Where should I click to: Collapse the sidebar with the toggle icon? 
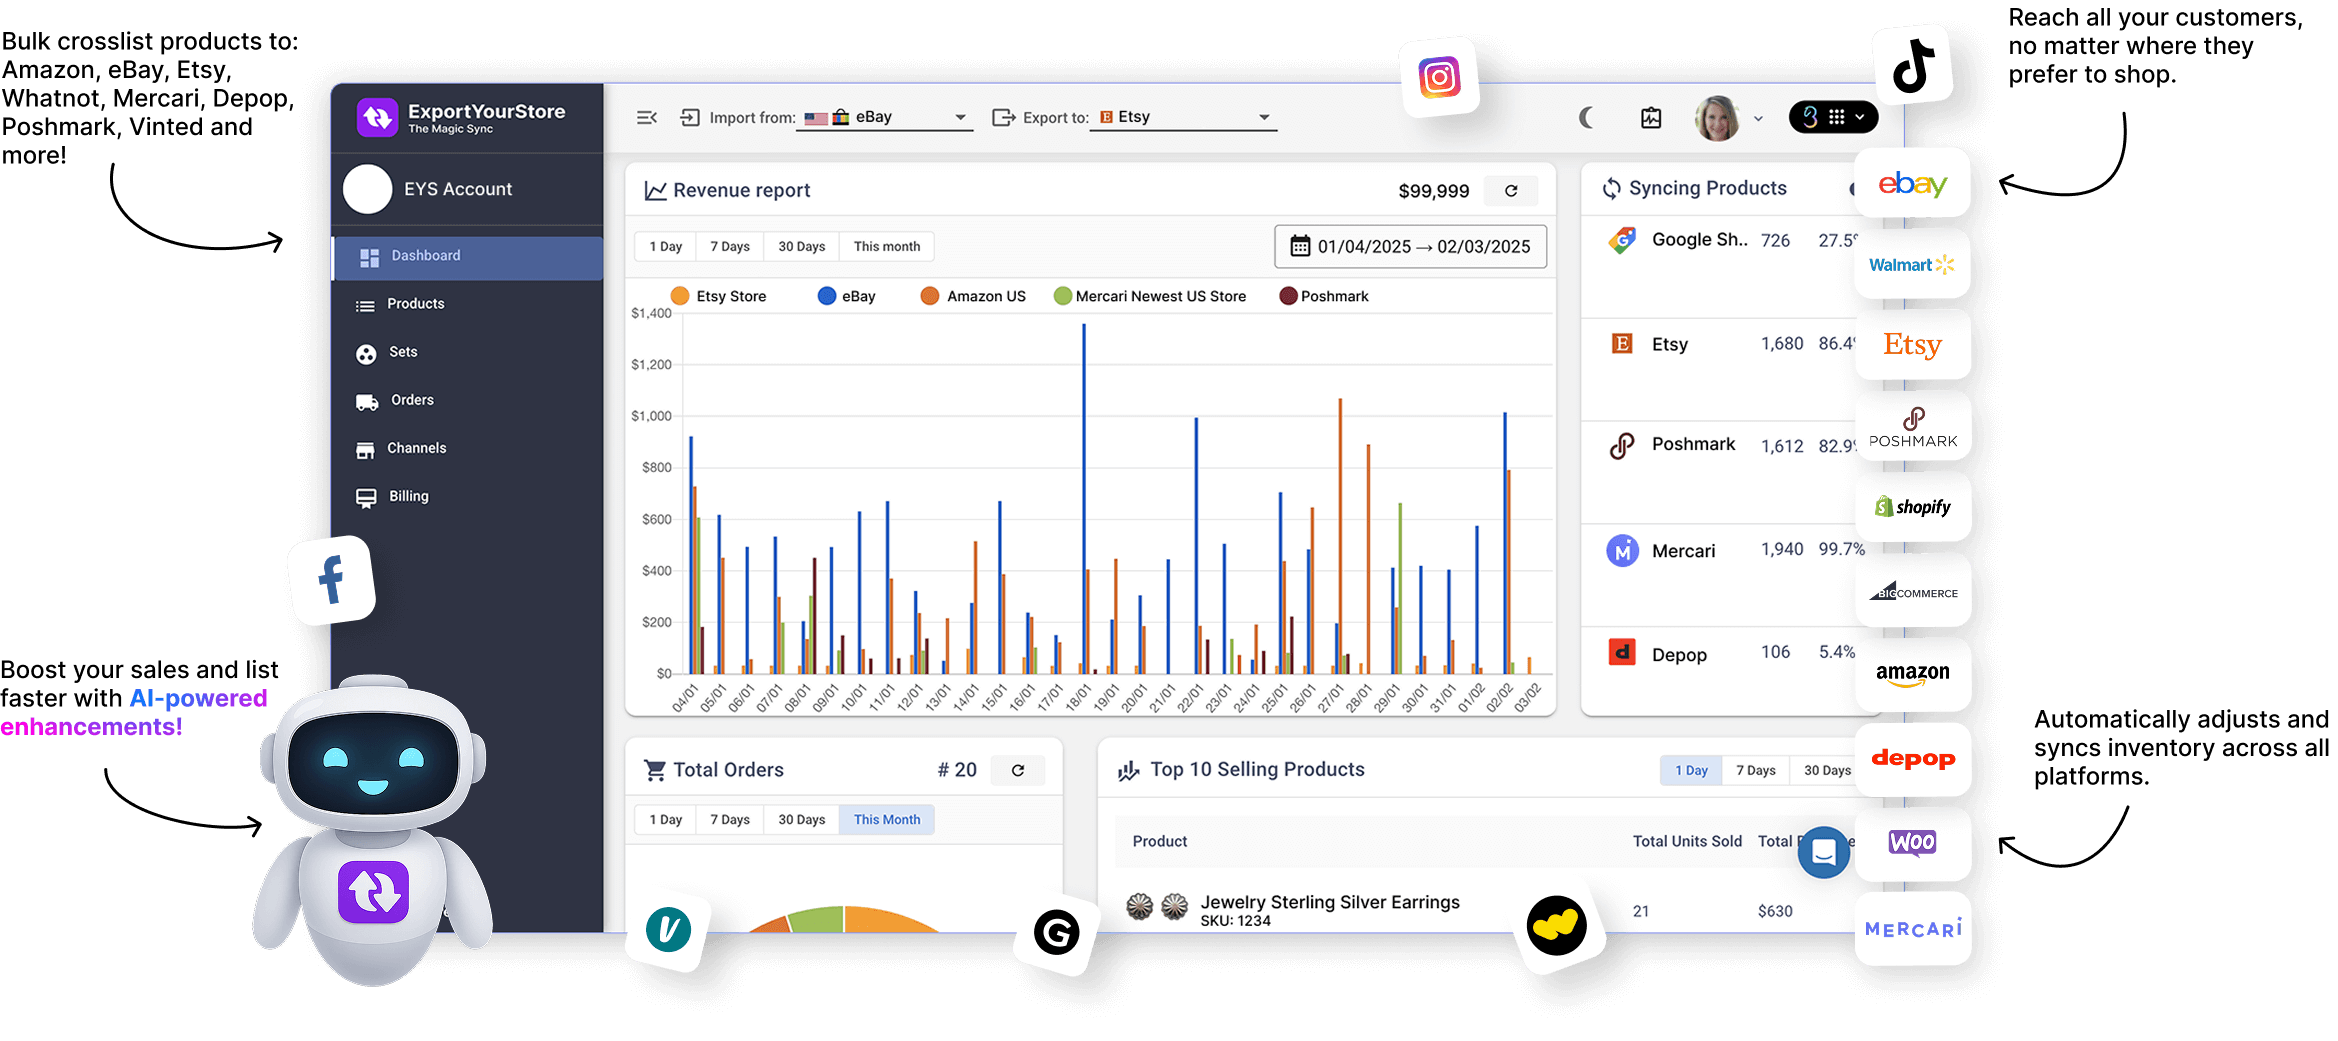tap(646, 117)
